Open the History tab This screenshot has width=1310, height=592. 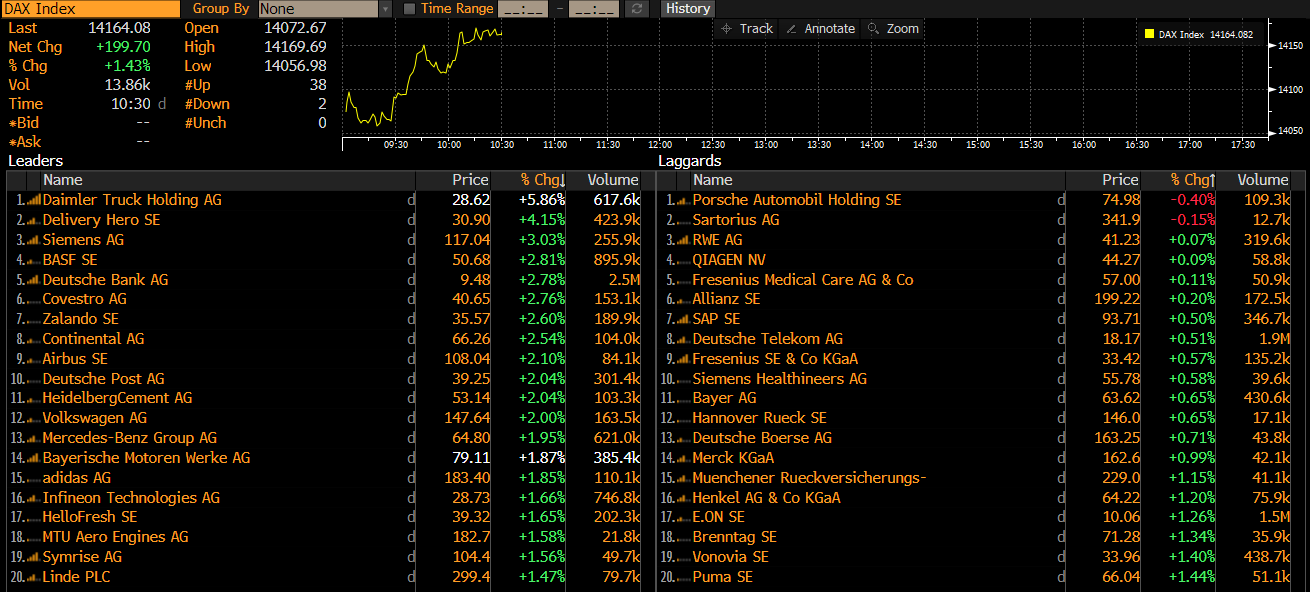(x=687, y=9)
